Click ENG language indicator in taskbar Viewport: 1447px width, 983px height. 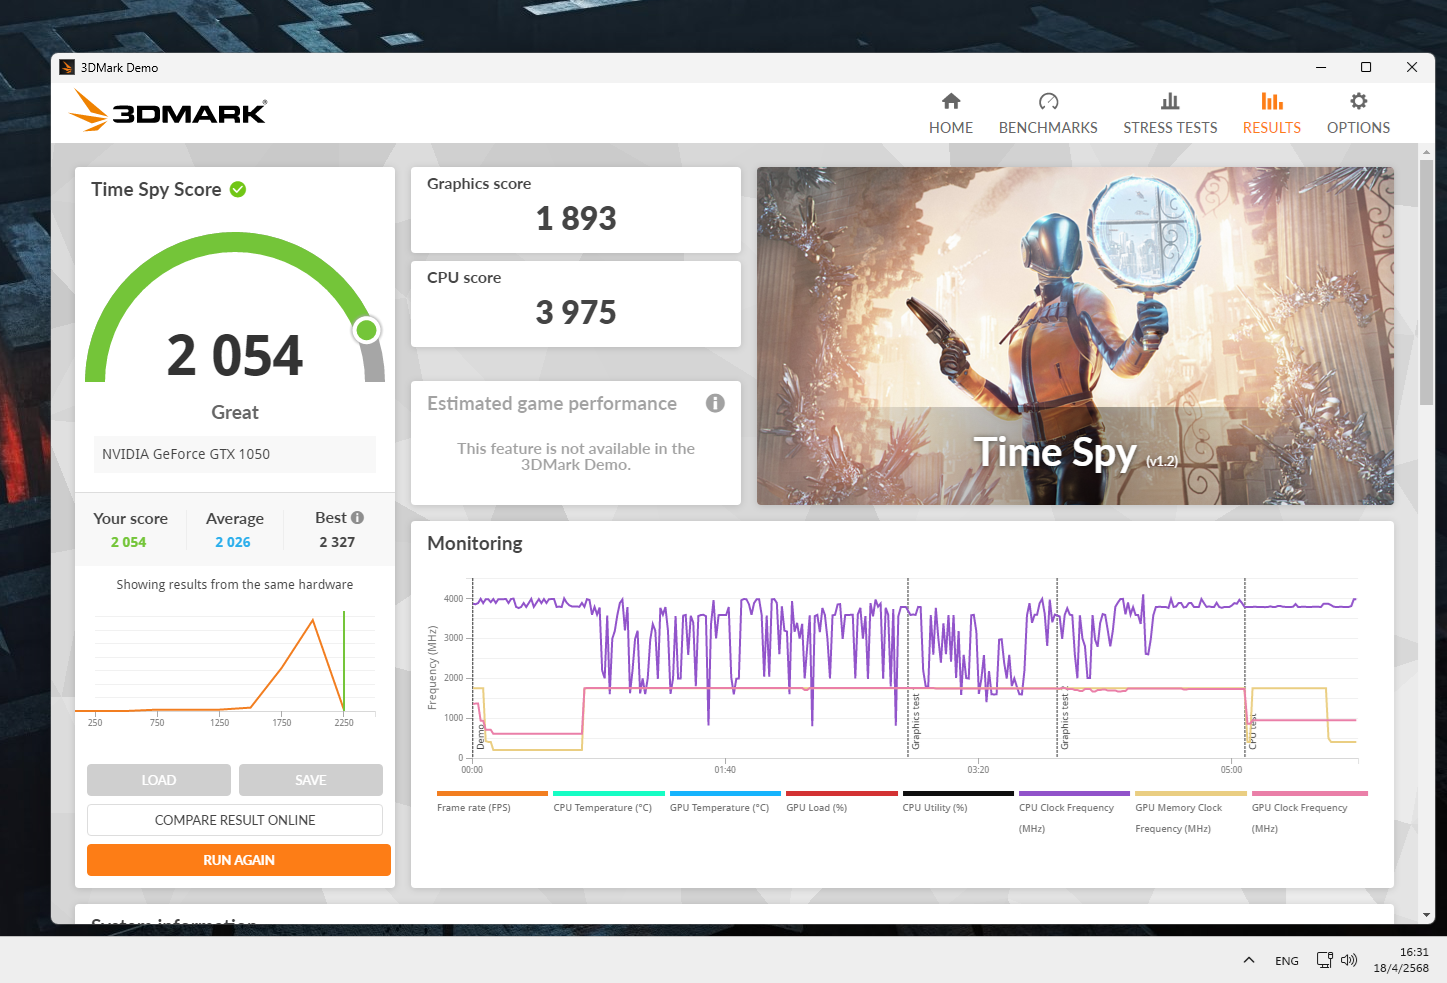click(x=1287, y=961)
